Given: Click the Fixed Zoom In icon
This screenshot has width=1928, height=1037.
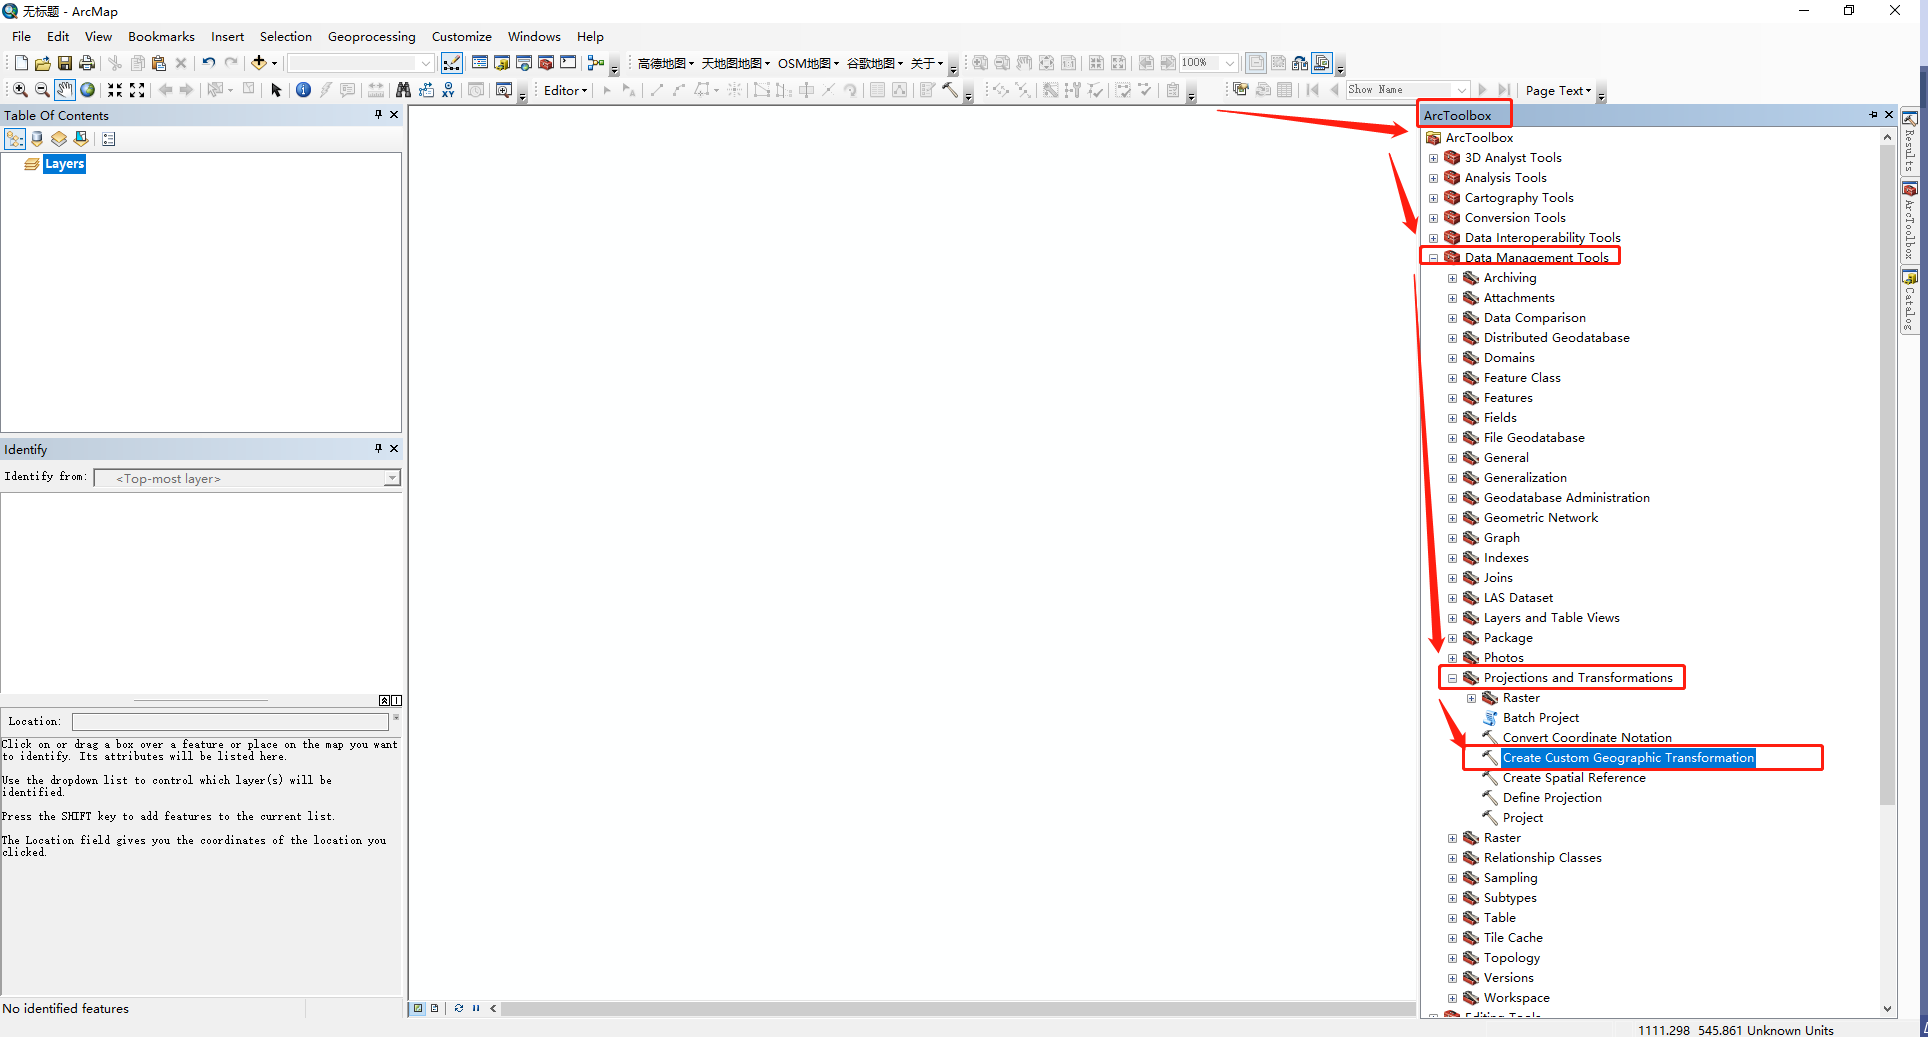Looking at the screenshot, I should 115,90.
